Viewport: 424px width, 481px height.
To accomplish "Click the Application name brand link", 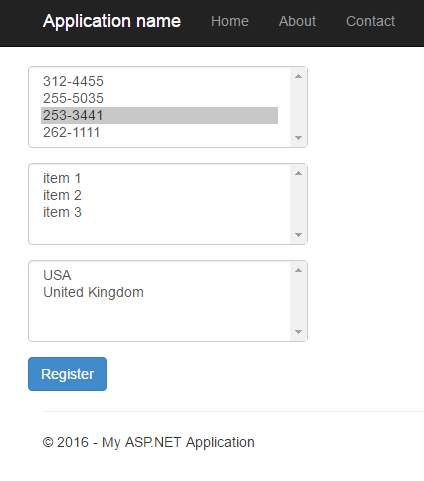I will coord(112,21).
